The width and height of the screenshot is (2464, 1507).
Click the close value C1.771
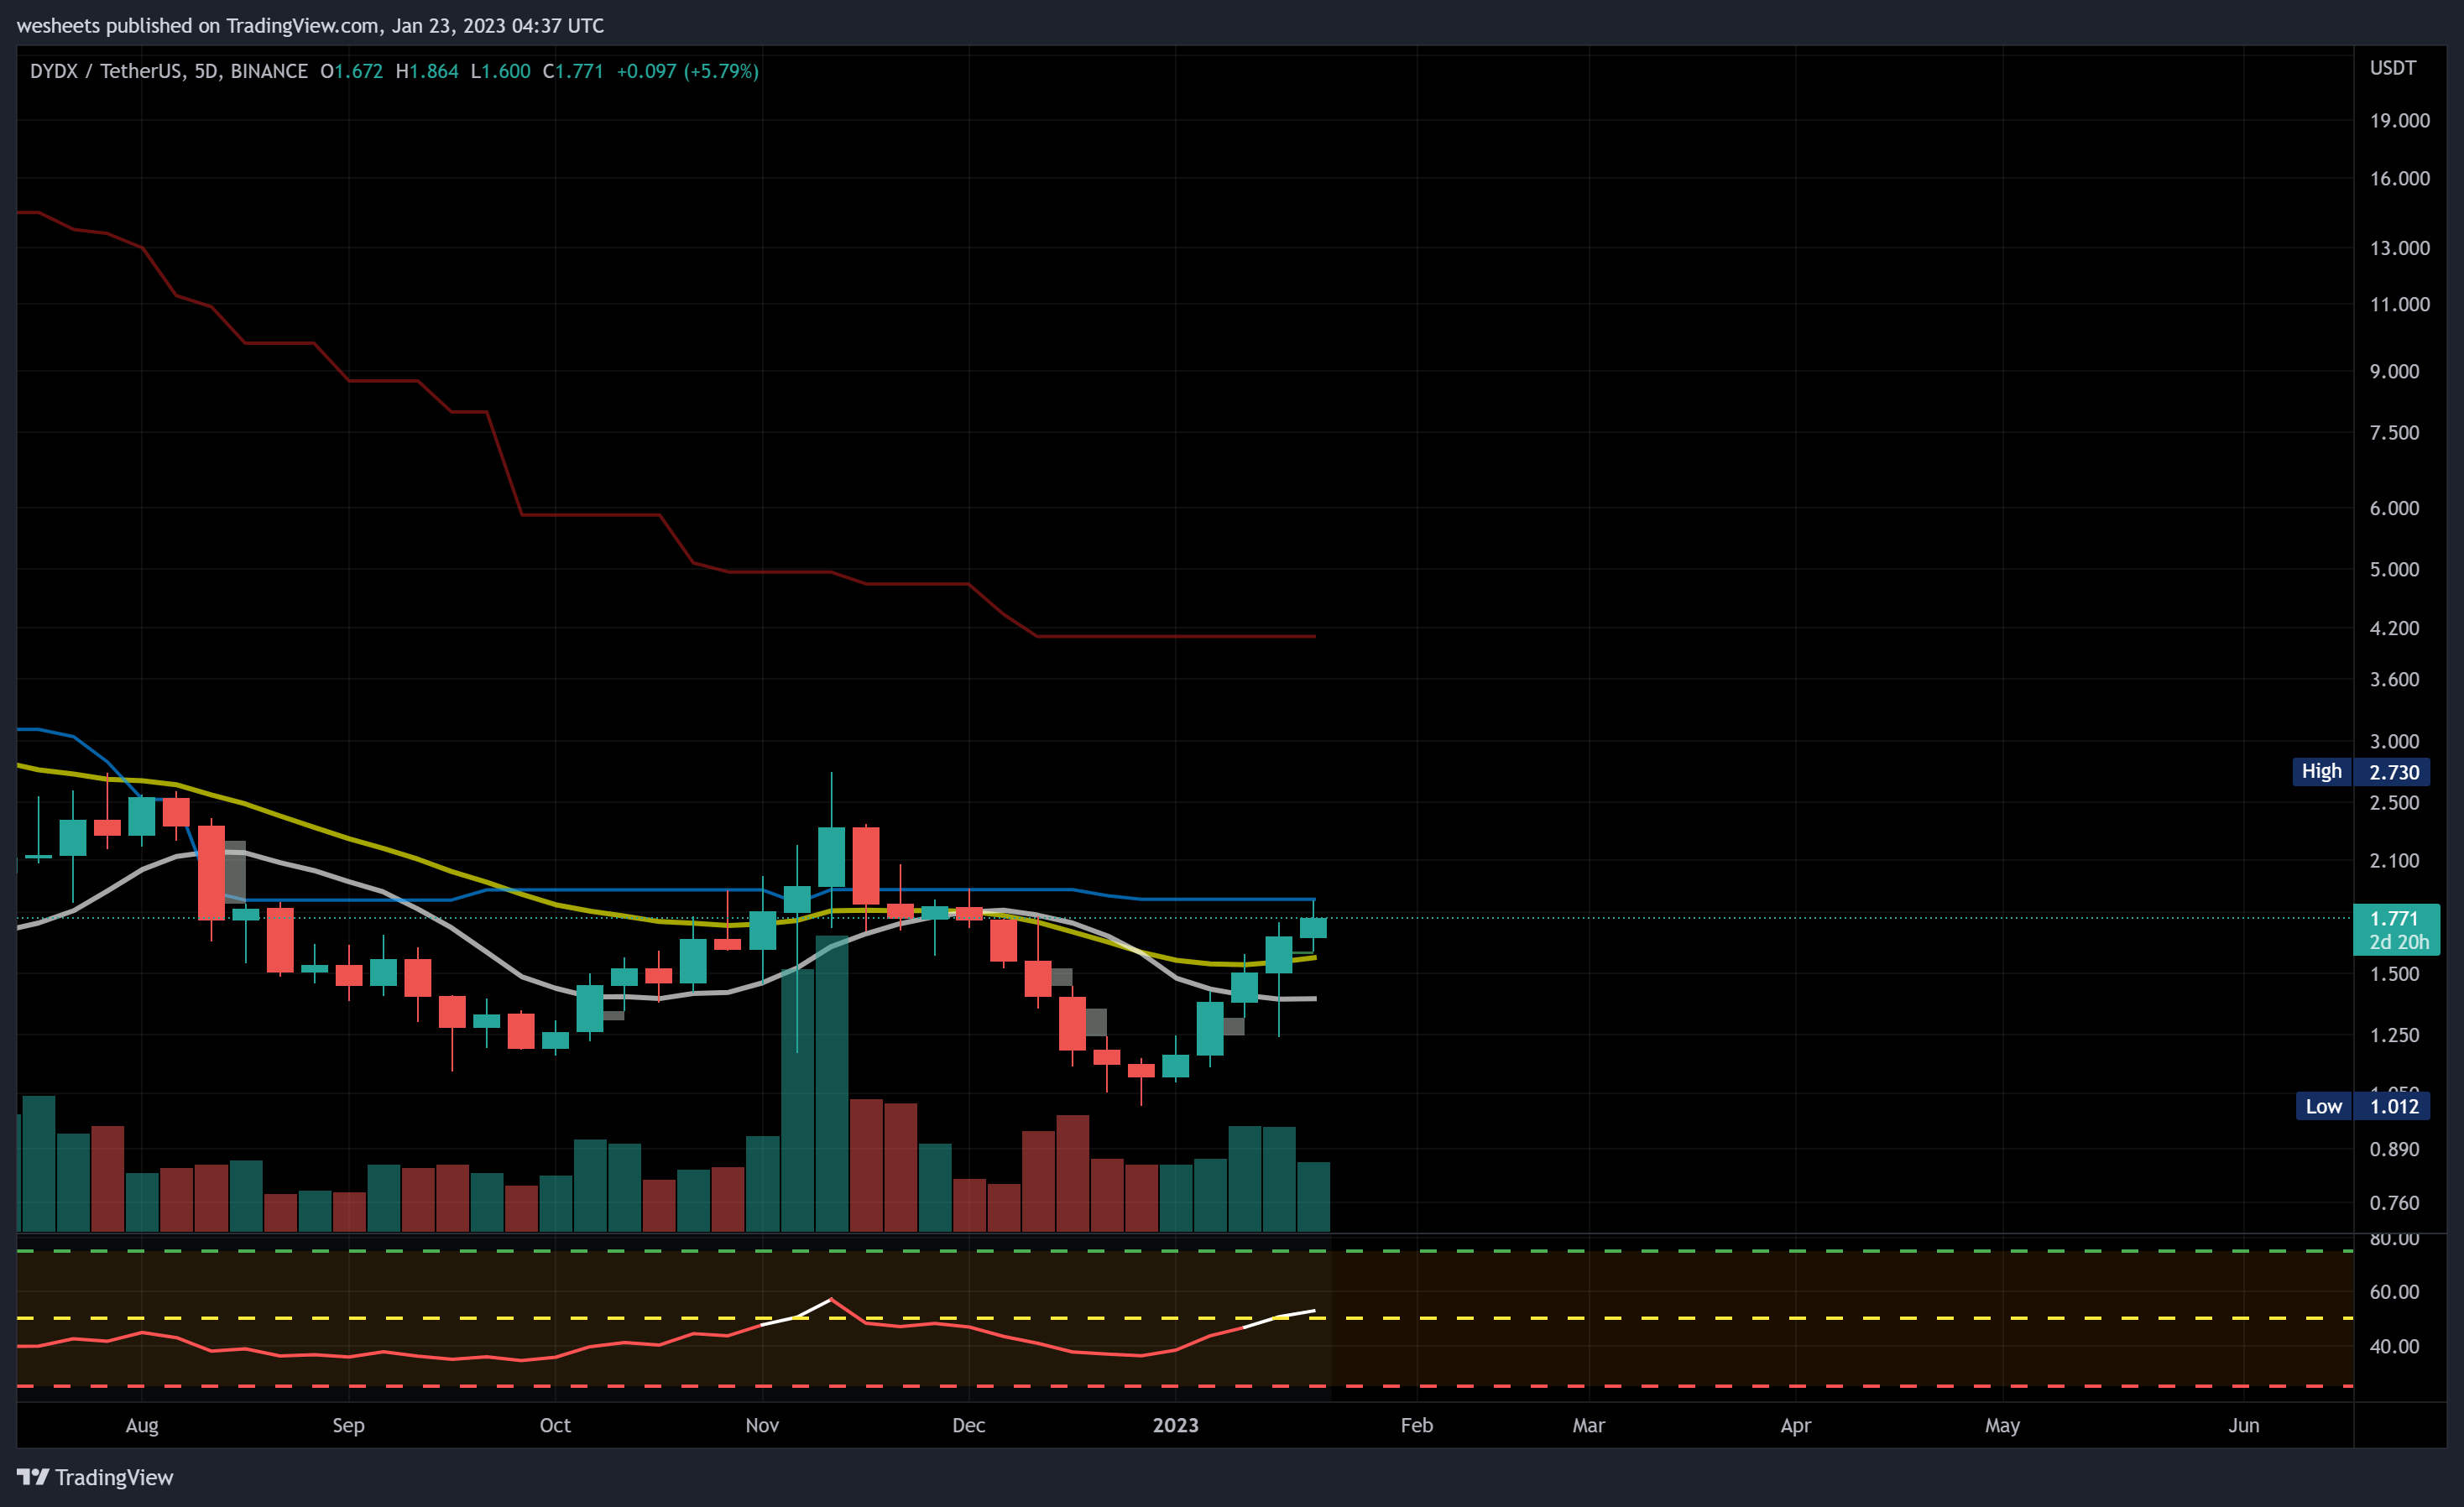click(573, 71)
